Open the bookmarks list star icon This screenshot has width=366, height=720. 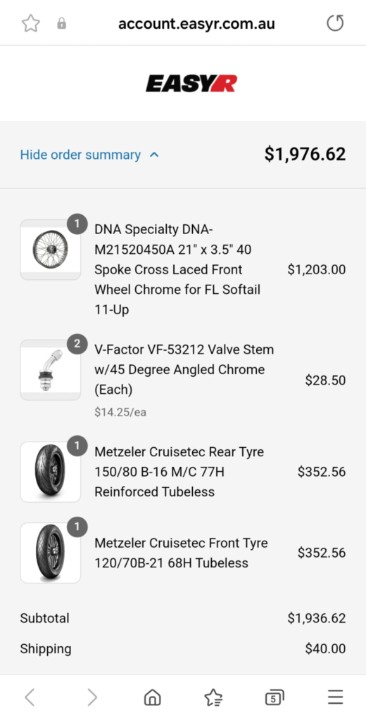coord(214,698)
